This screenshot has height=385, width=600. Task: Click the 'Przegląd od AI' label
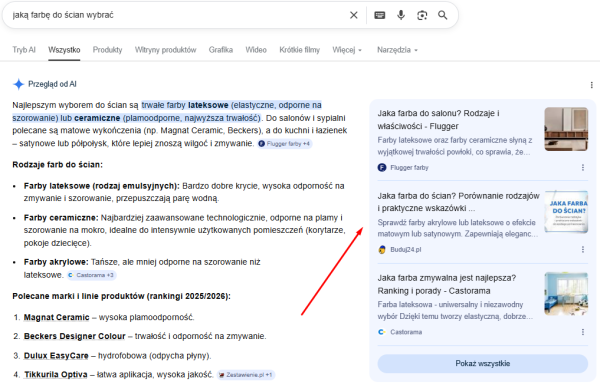(x=52, y=84)
